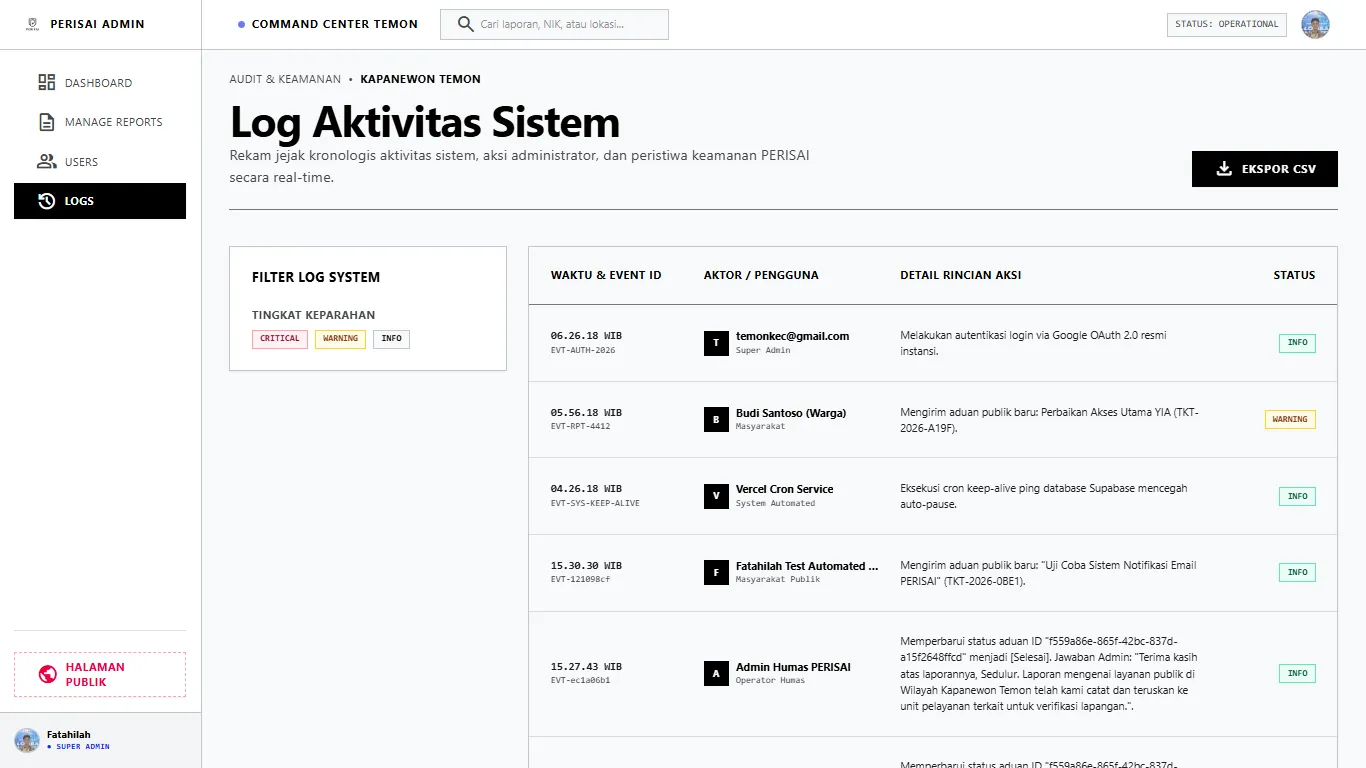Click the Users people icon
Screen dimensions: 1366x768
tap(46, 162)
